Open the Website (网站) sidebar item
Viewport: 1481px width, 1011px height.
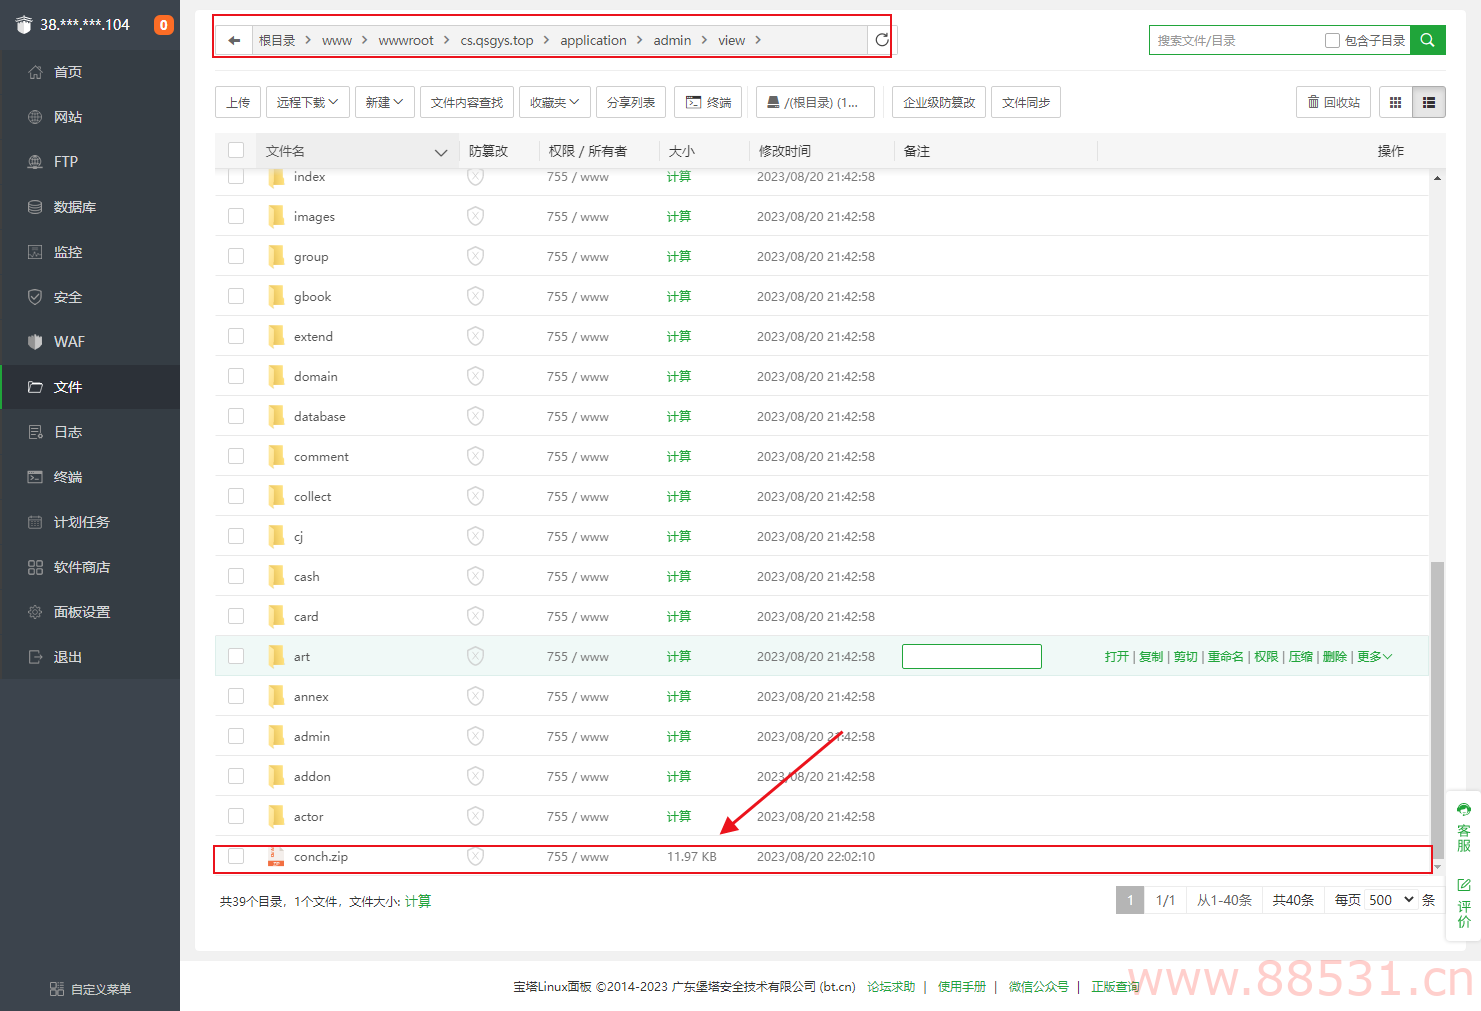pos(90,117)
